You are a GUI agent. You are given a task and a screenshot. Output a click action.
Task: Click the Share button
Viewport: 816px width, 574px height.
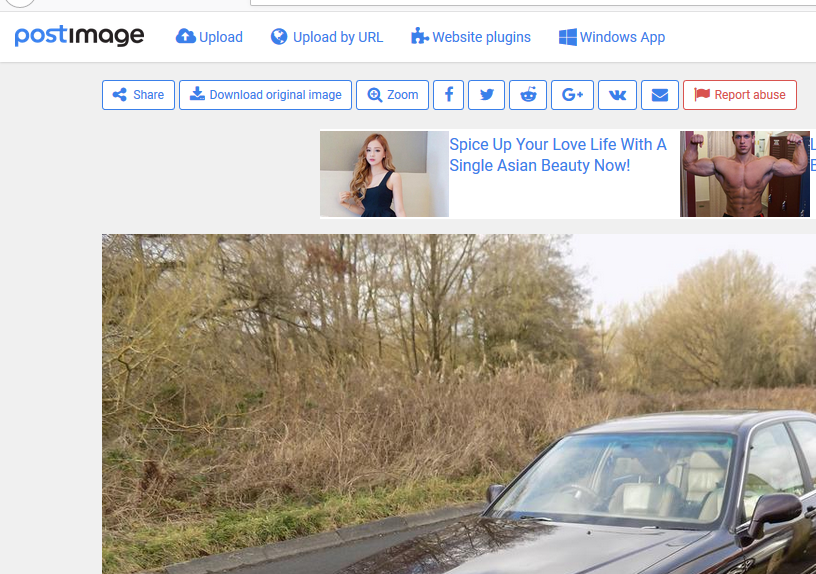(x=138, y=95)
